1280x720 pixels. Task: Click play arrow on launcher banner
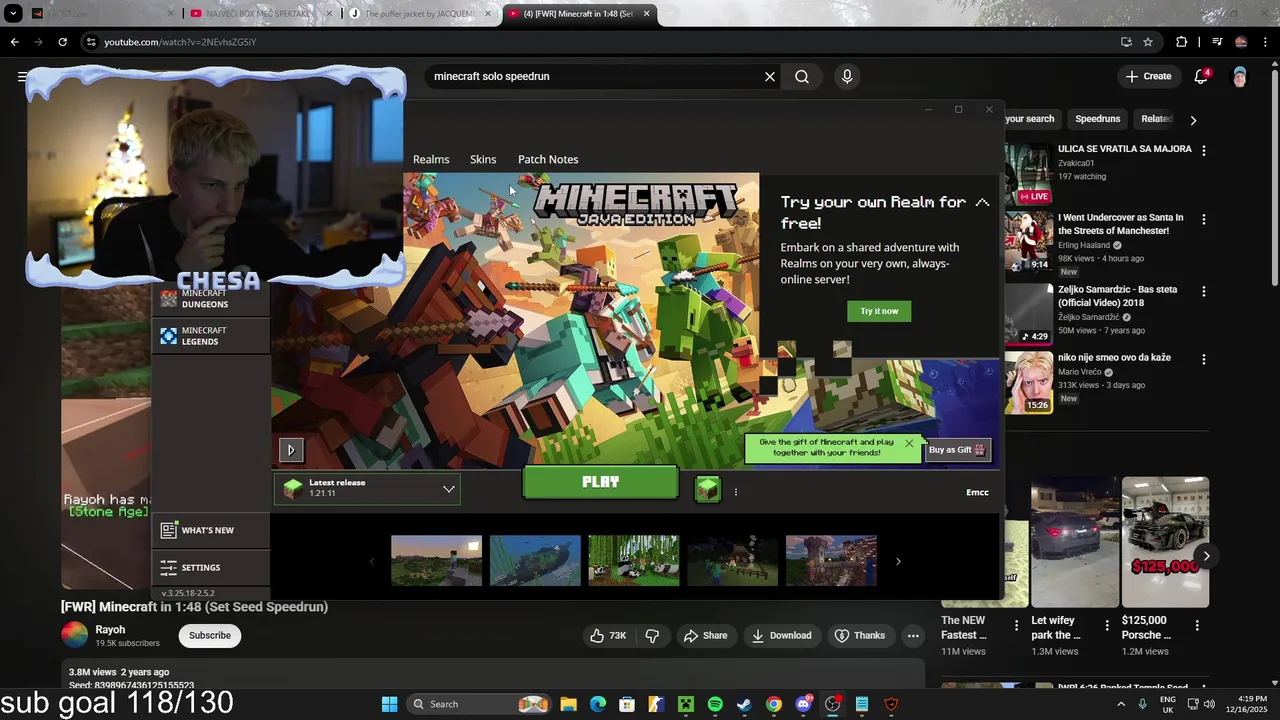291,450
